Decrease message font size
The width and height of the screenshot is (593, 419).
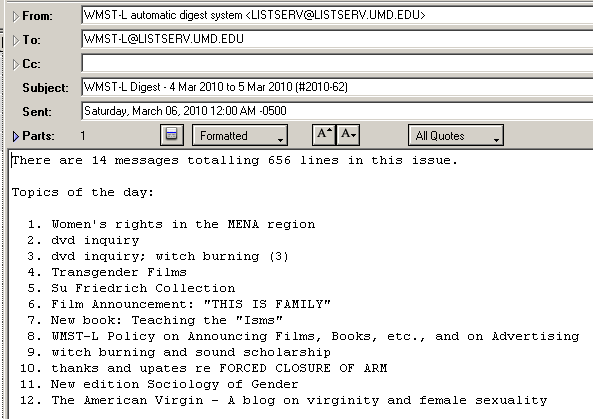[x=348, y=135]
